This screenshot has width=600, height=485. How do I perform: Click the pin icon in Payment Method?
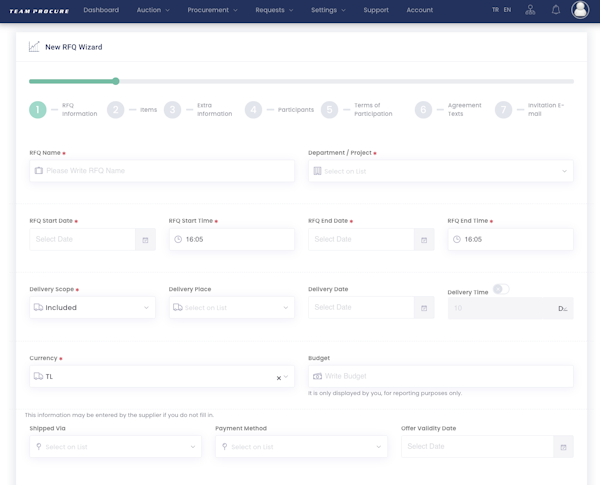point(225,446)
